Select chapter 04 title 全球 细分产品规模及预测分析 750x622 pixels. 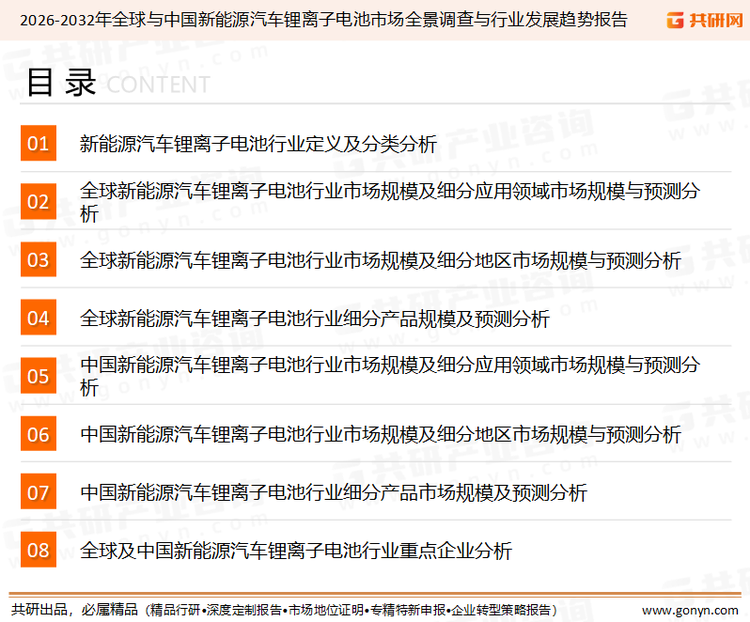[x=315, y=318]
